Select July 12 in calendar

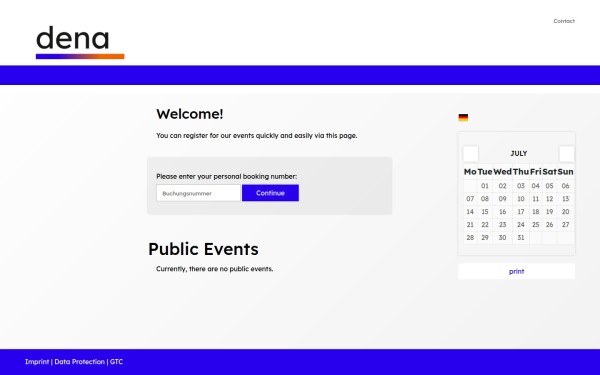coord(549,199)
